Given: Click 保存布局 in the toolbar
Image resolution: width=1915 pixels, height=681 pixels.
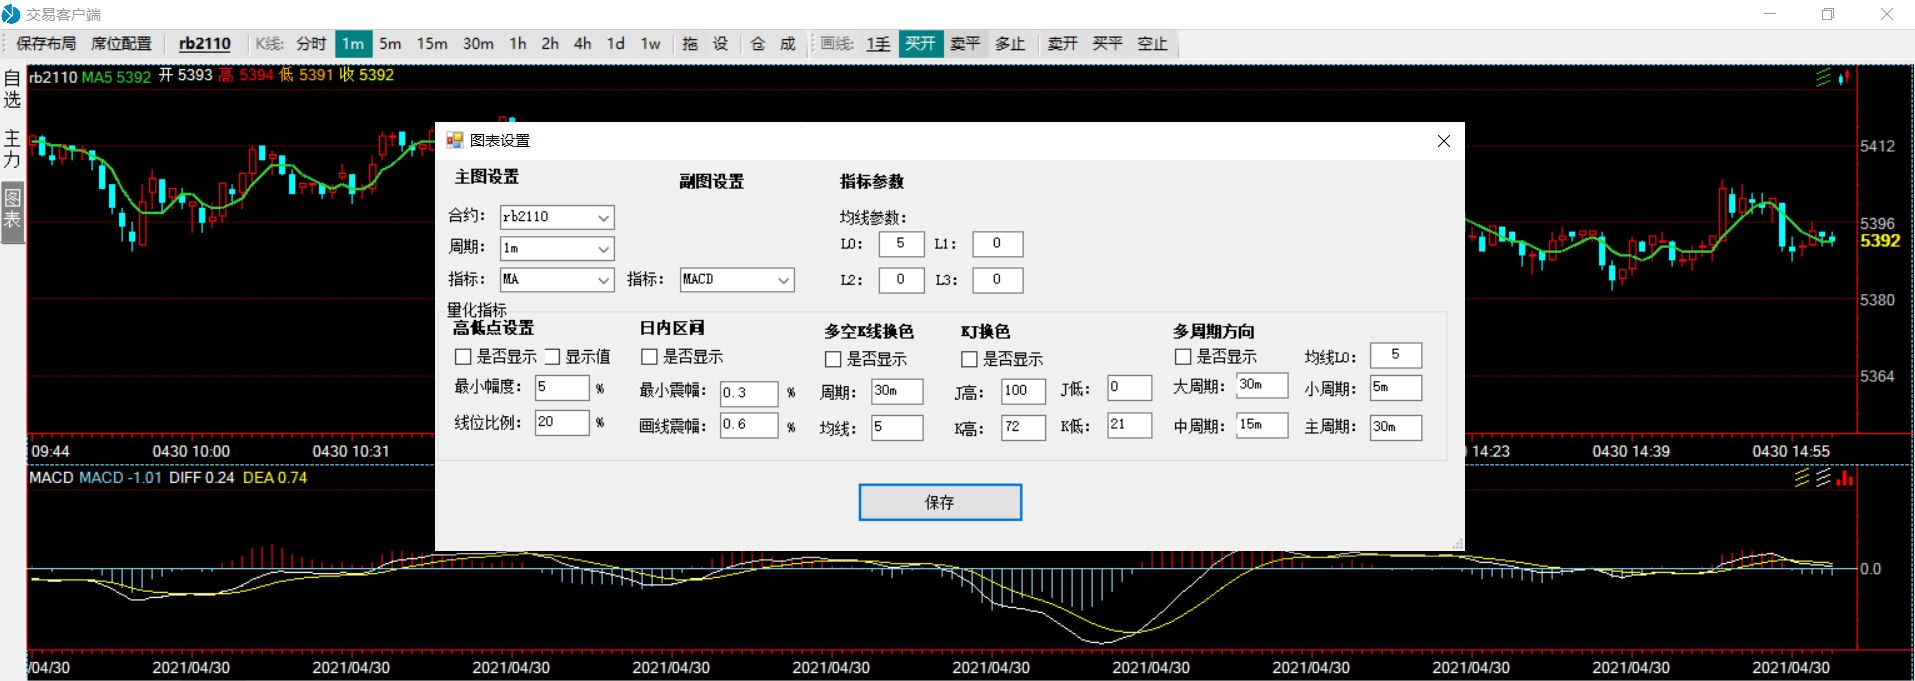Looking at the screenshot, I should [46, 44].
